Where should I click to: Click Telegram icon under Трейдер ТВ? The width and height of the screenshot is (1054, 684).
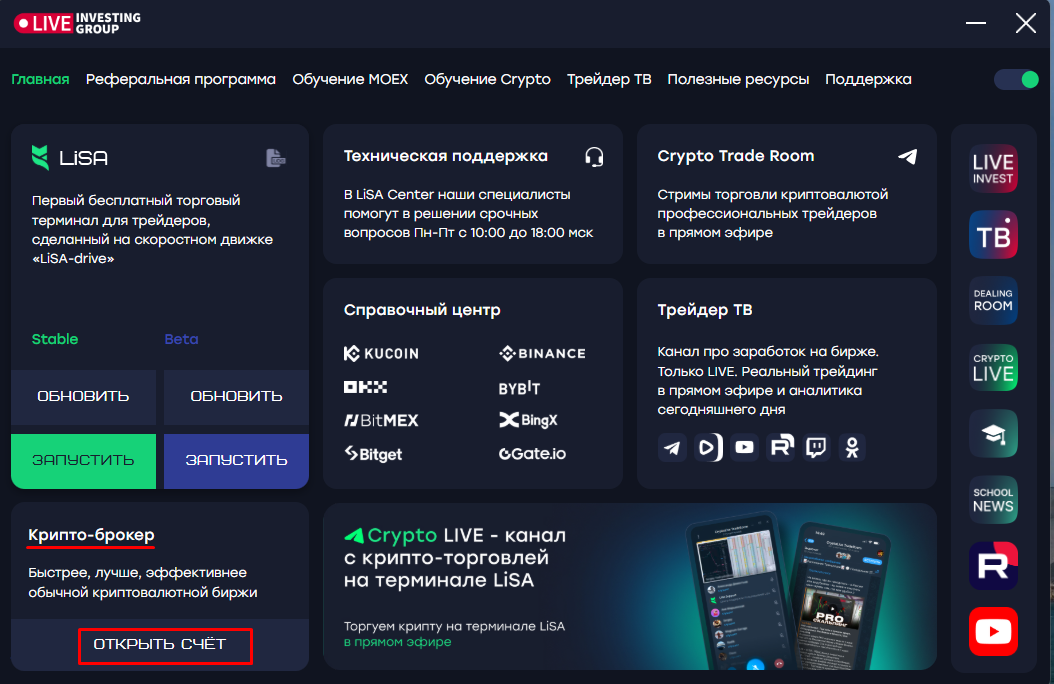pyautogui.click(x=672, y=447)
